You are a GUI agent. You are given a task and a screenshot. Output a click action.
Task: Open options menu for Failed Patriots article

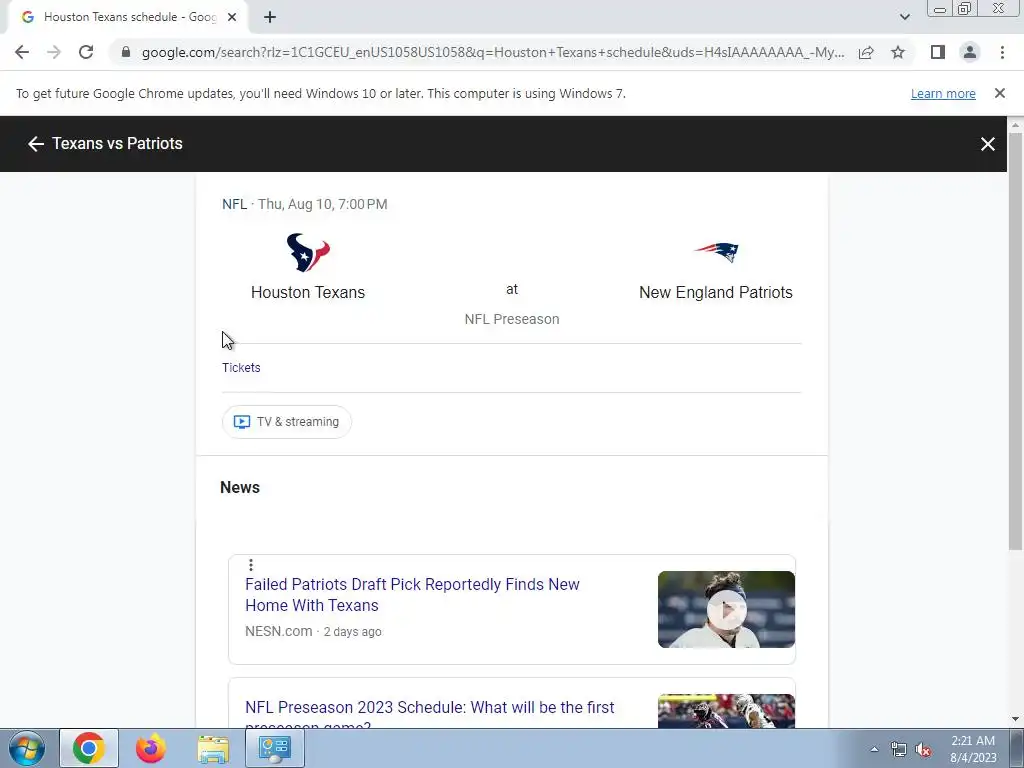(251, 565)
